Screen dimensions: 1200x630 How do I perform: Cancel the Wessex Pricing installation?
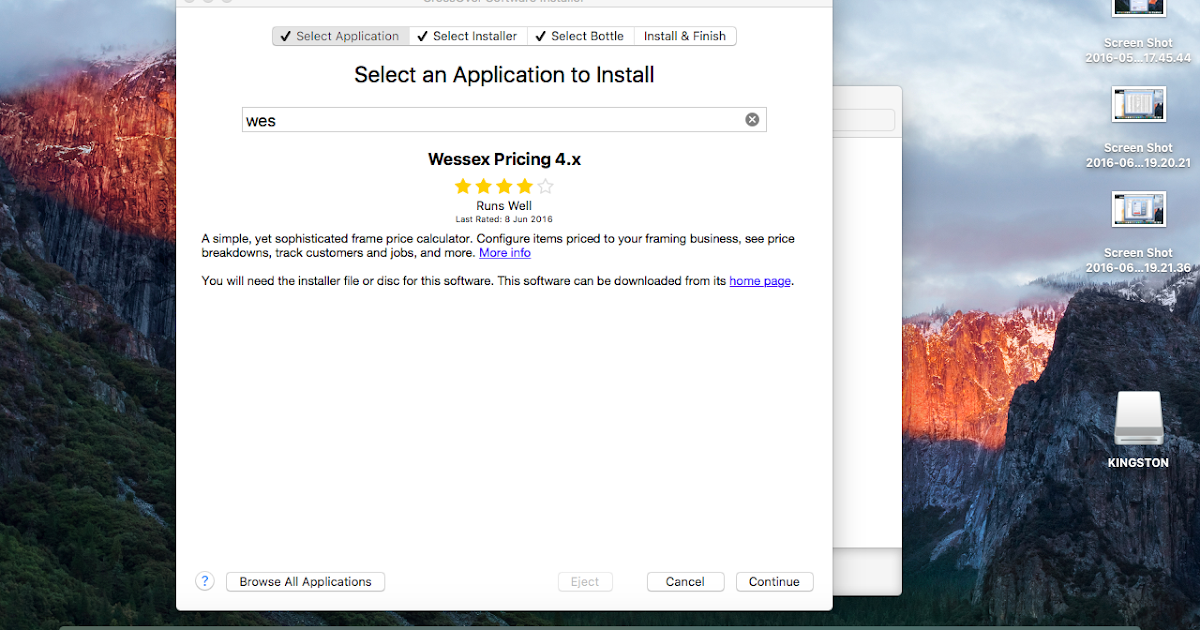[685, 581]
